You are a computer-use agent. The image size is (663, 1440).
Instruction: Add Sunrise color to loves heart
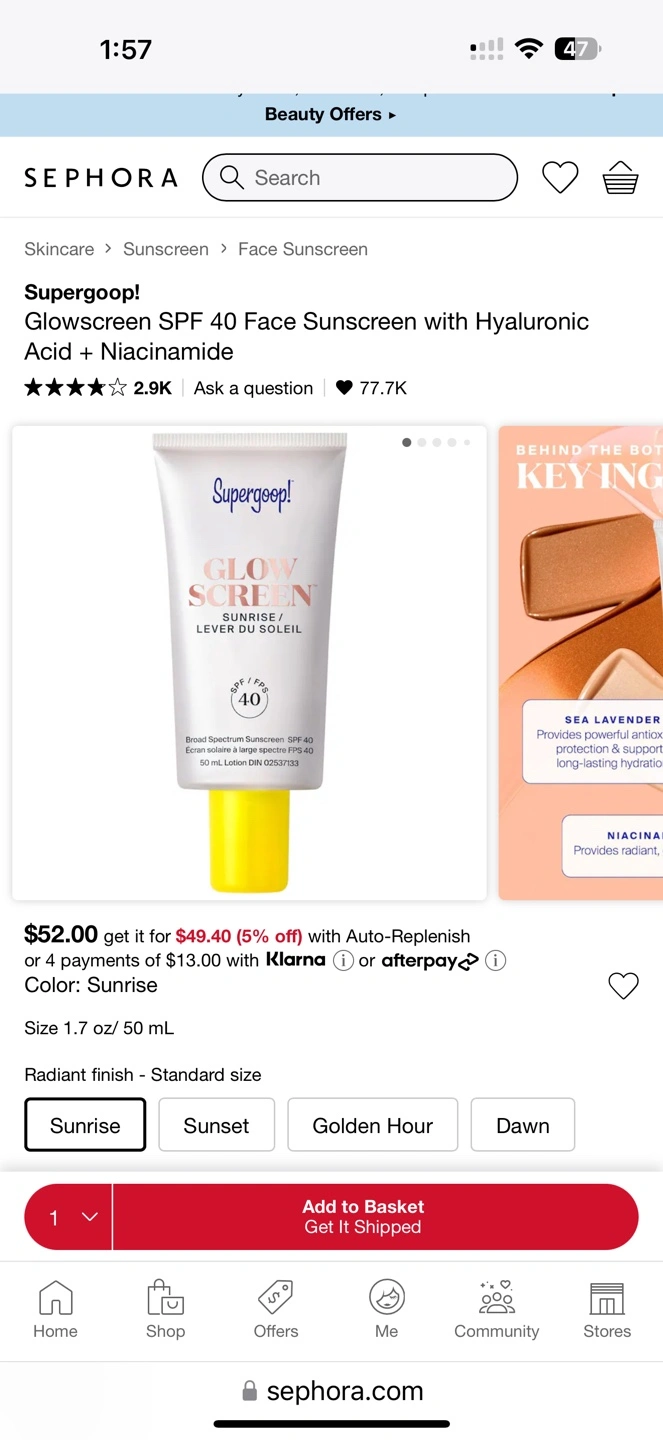623,986
